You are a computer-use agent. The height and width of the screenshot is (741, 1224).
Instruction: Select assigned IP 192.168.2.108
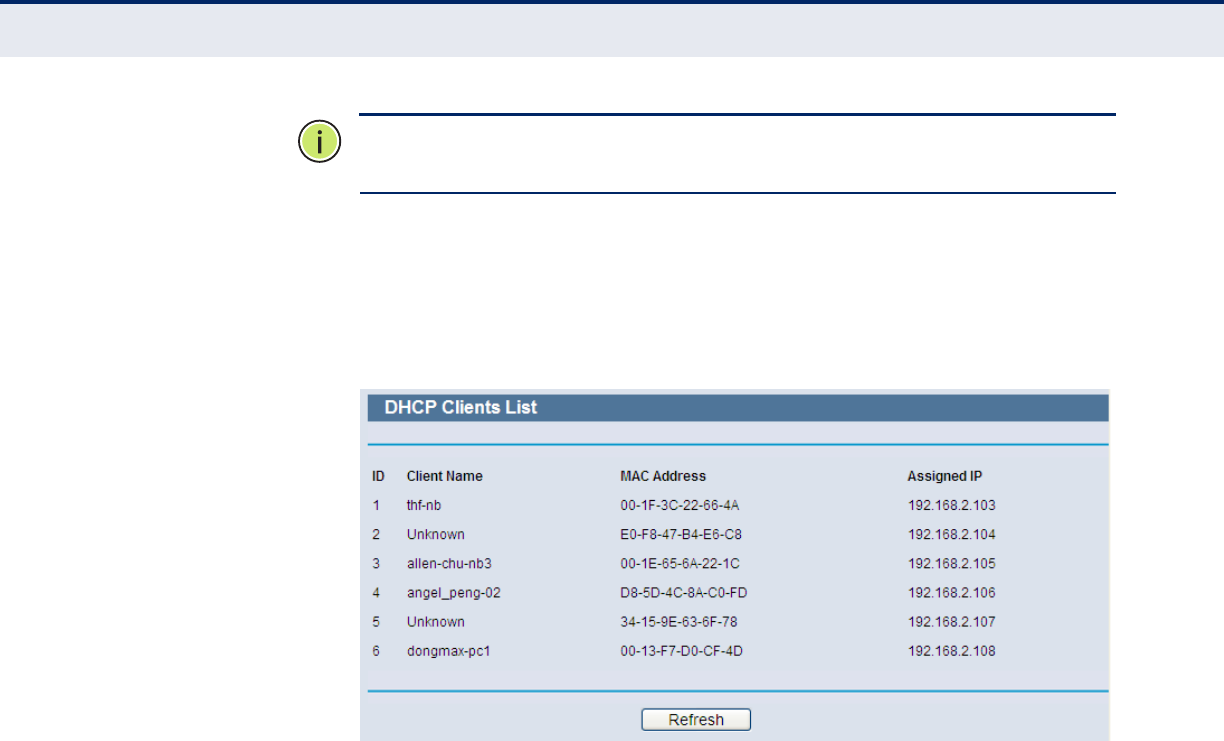tap(951, 651)
